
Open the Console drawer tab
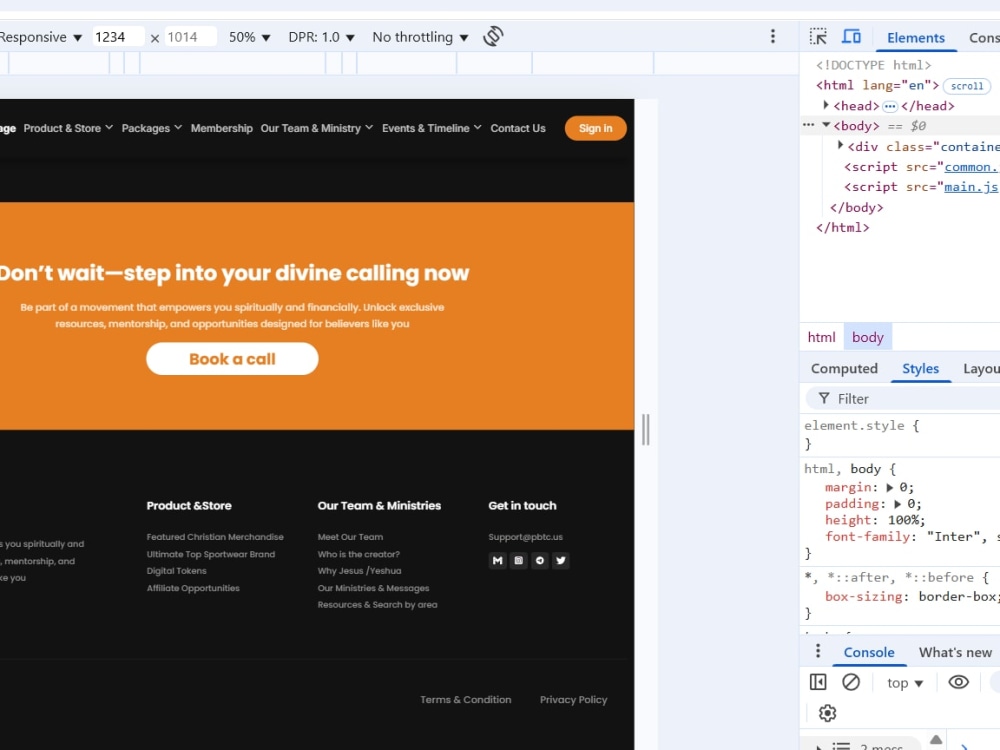coord(869,652)
